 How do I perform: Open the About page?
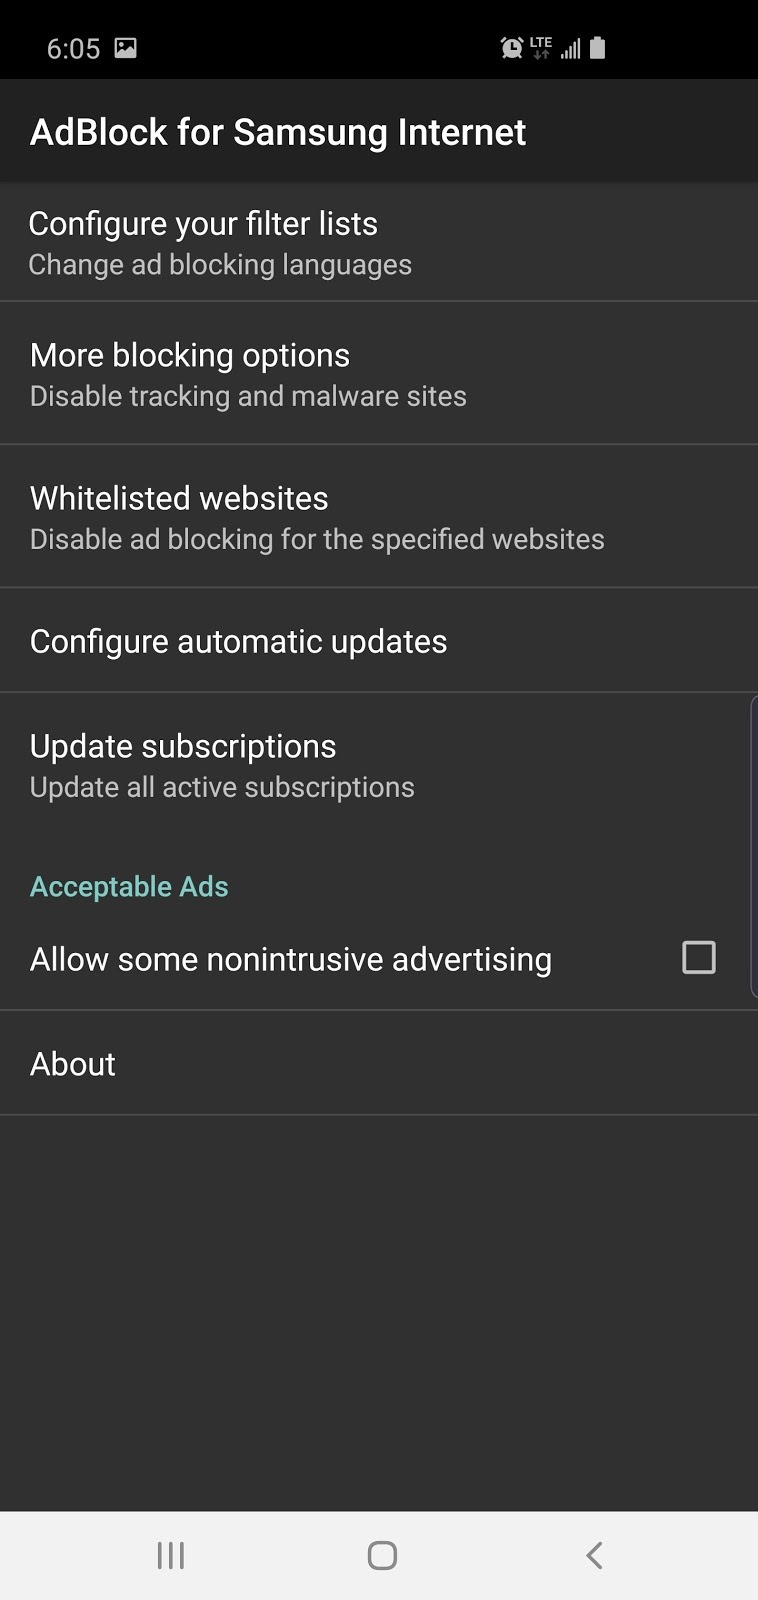click(x=73, y=1064)
